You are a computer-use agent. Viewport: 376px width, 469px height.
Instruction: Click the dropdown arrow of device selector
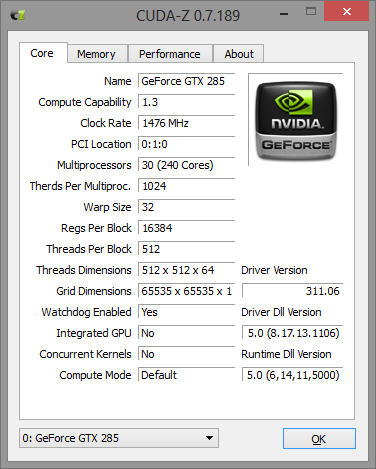[209, 438]
